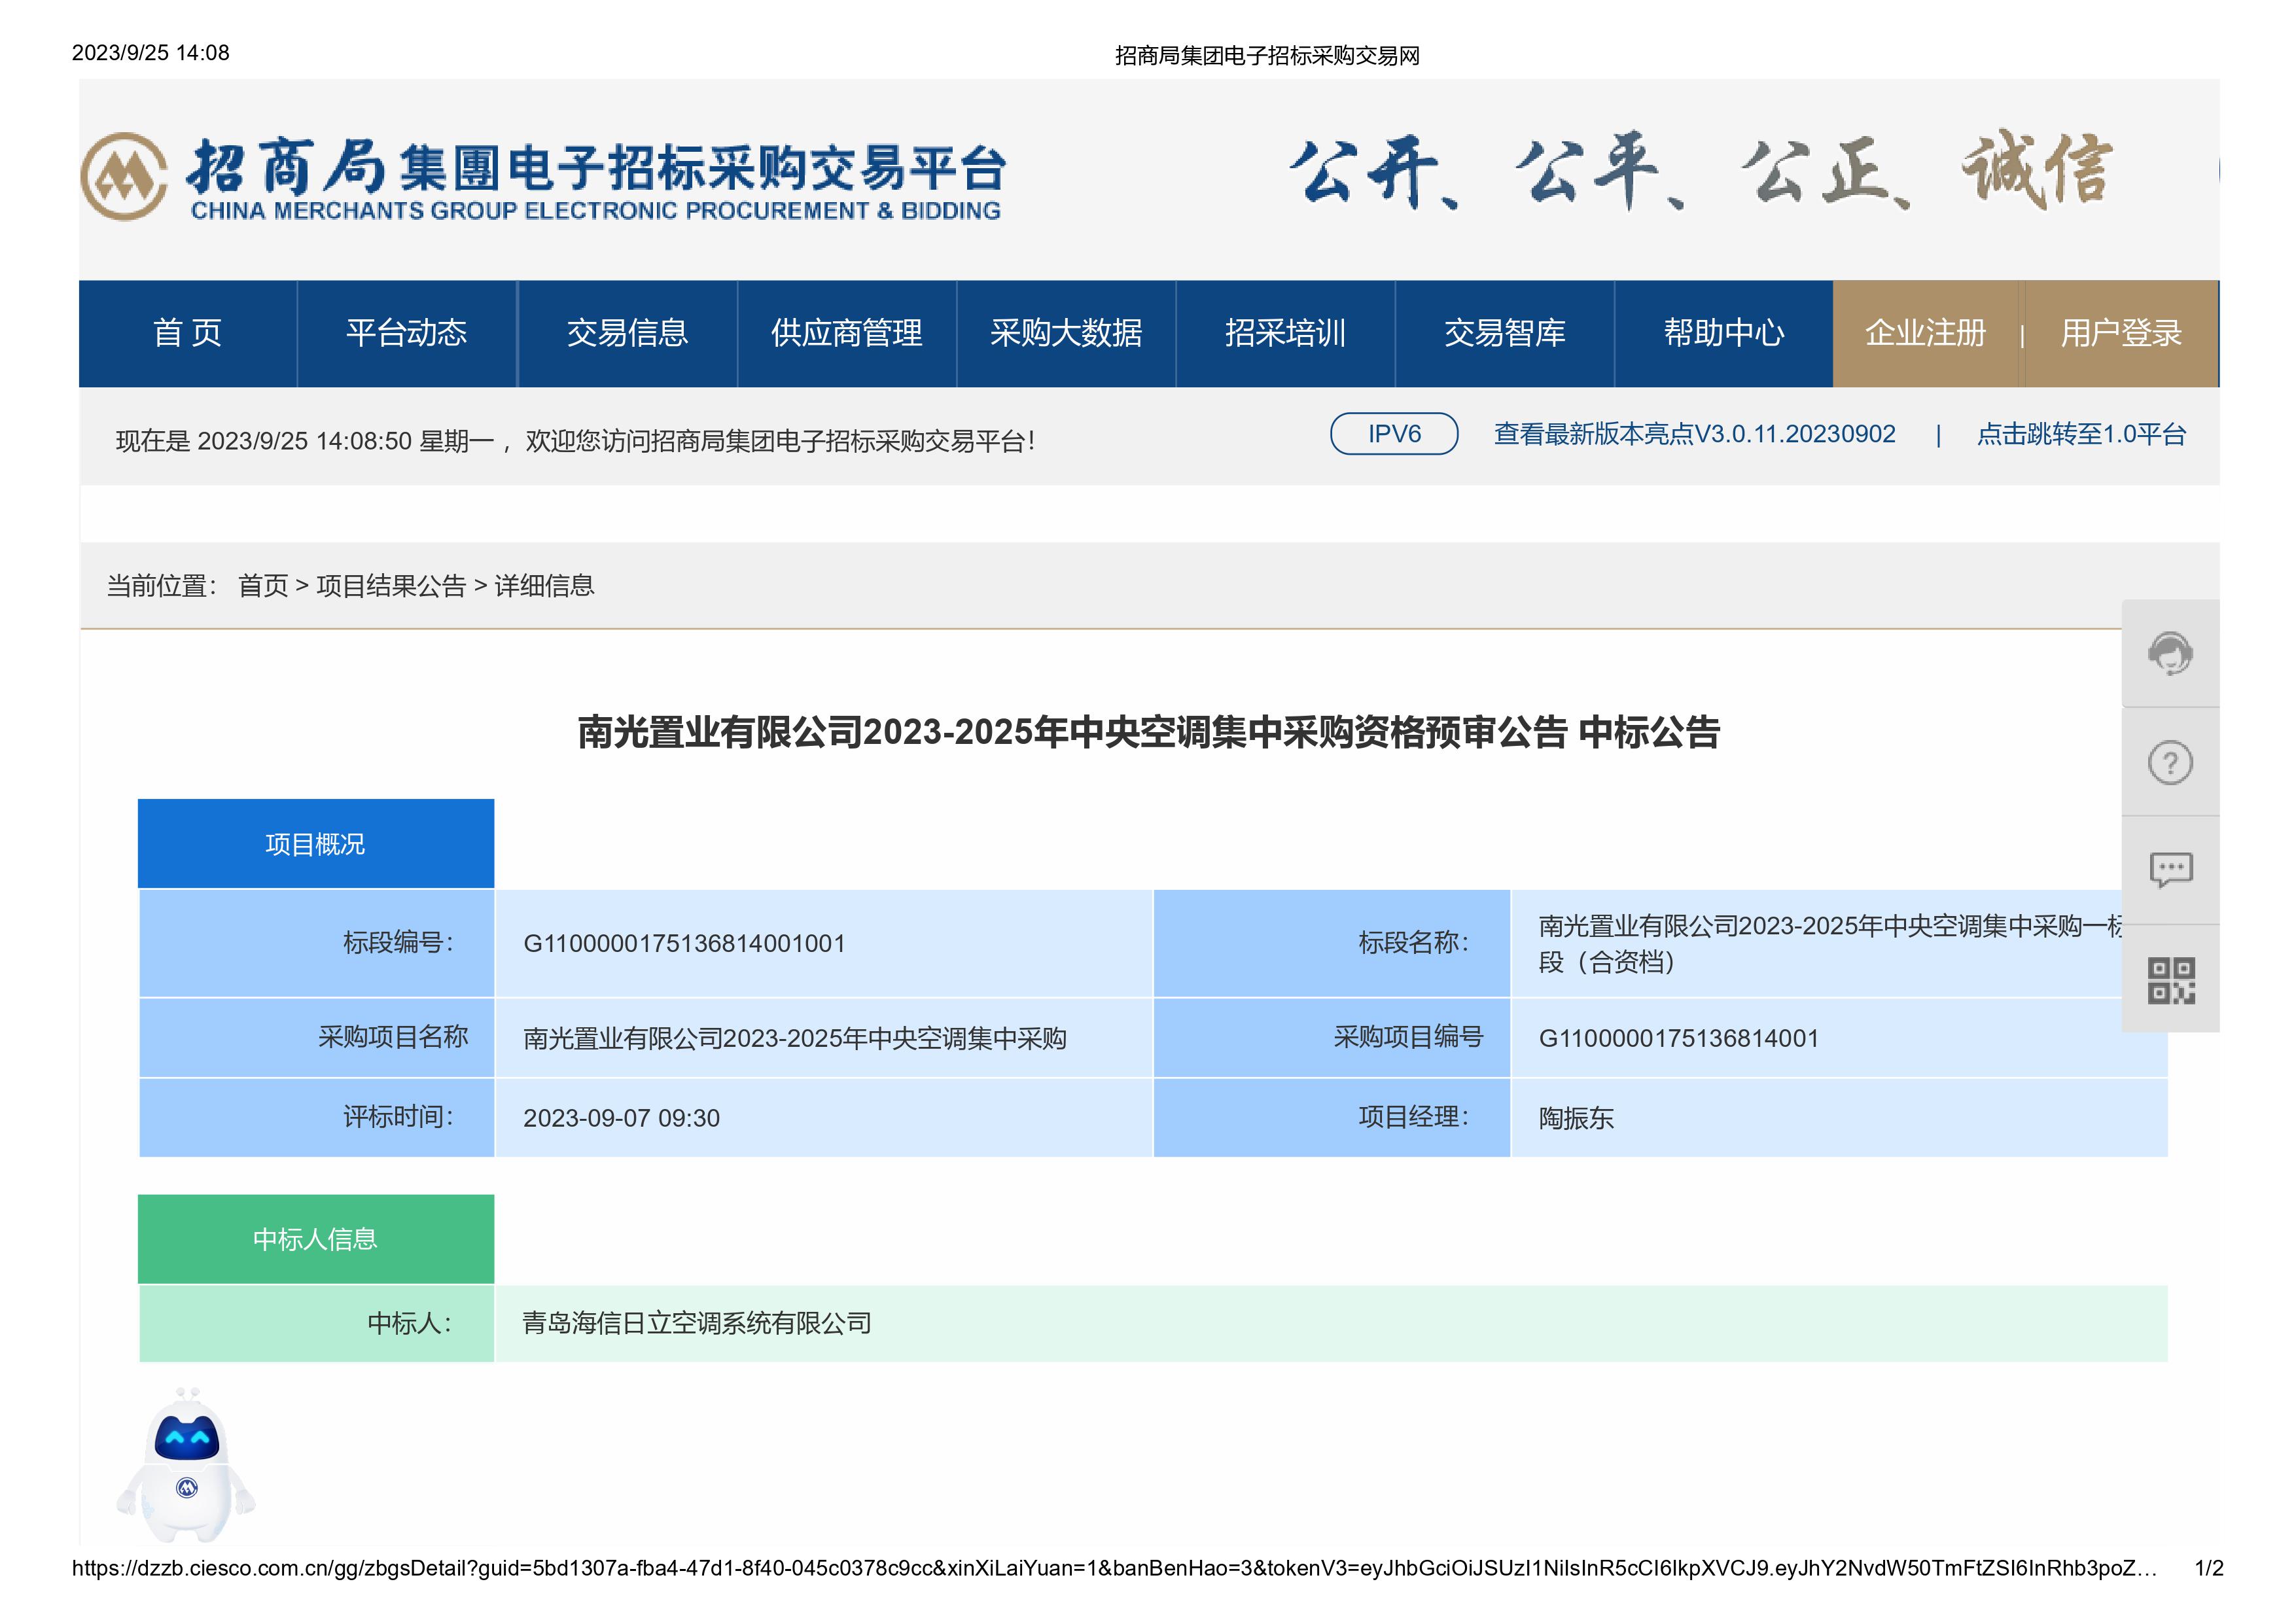Click the 点击跳转至1.0平台 link
The width and height of the screenshot is (2296, 1622).
tap(2081, 434)
